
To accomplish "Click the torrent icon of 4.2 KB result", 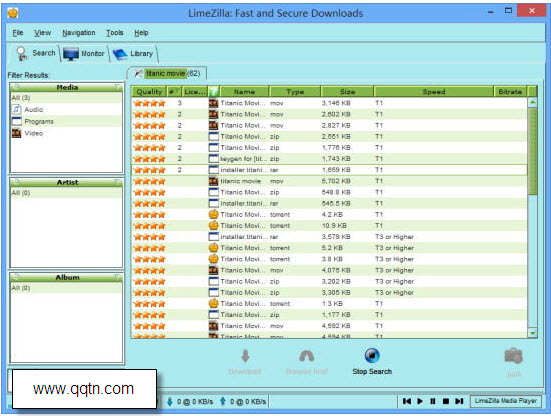I will click(x=213, y=214).
